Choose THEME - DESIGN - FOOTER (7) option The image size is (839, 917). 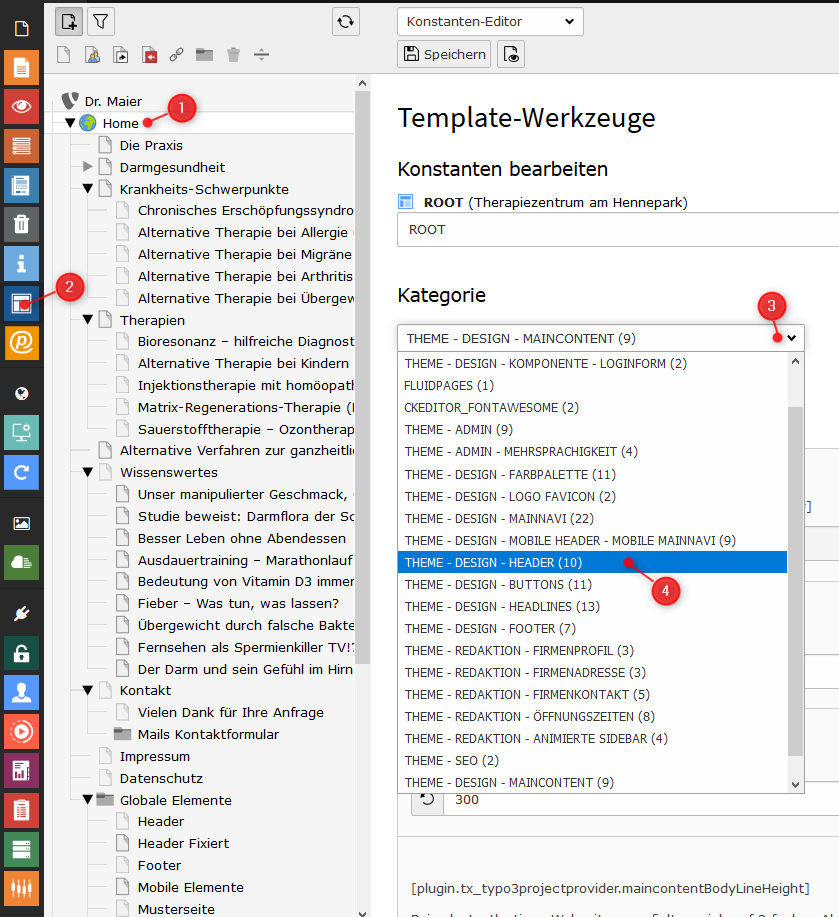pos(490,629)
